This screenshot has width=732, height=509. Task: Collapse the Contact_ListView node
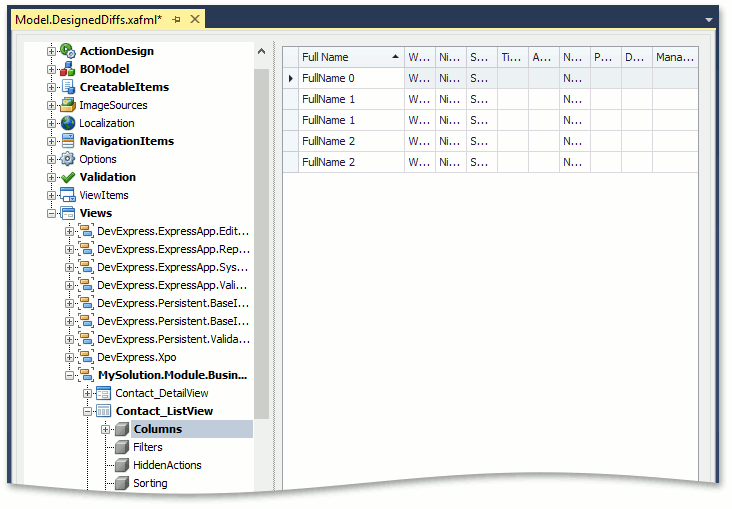[x=87, y=411]
